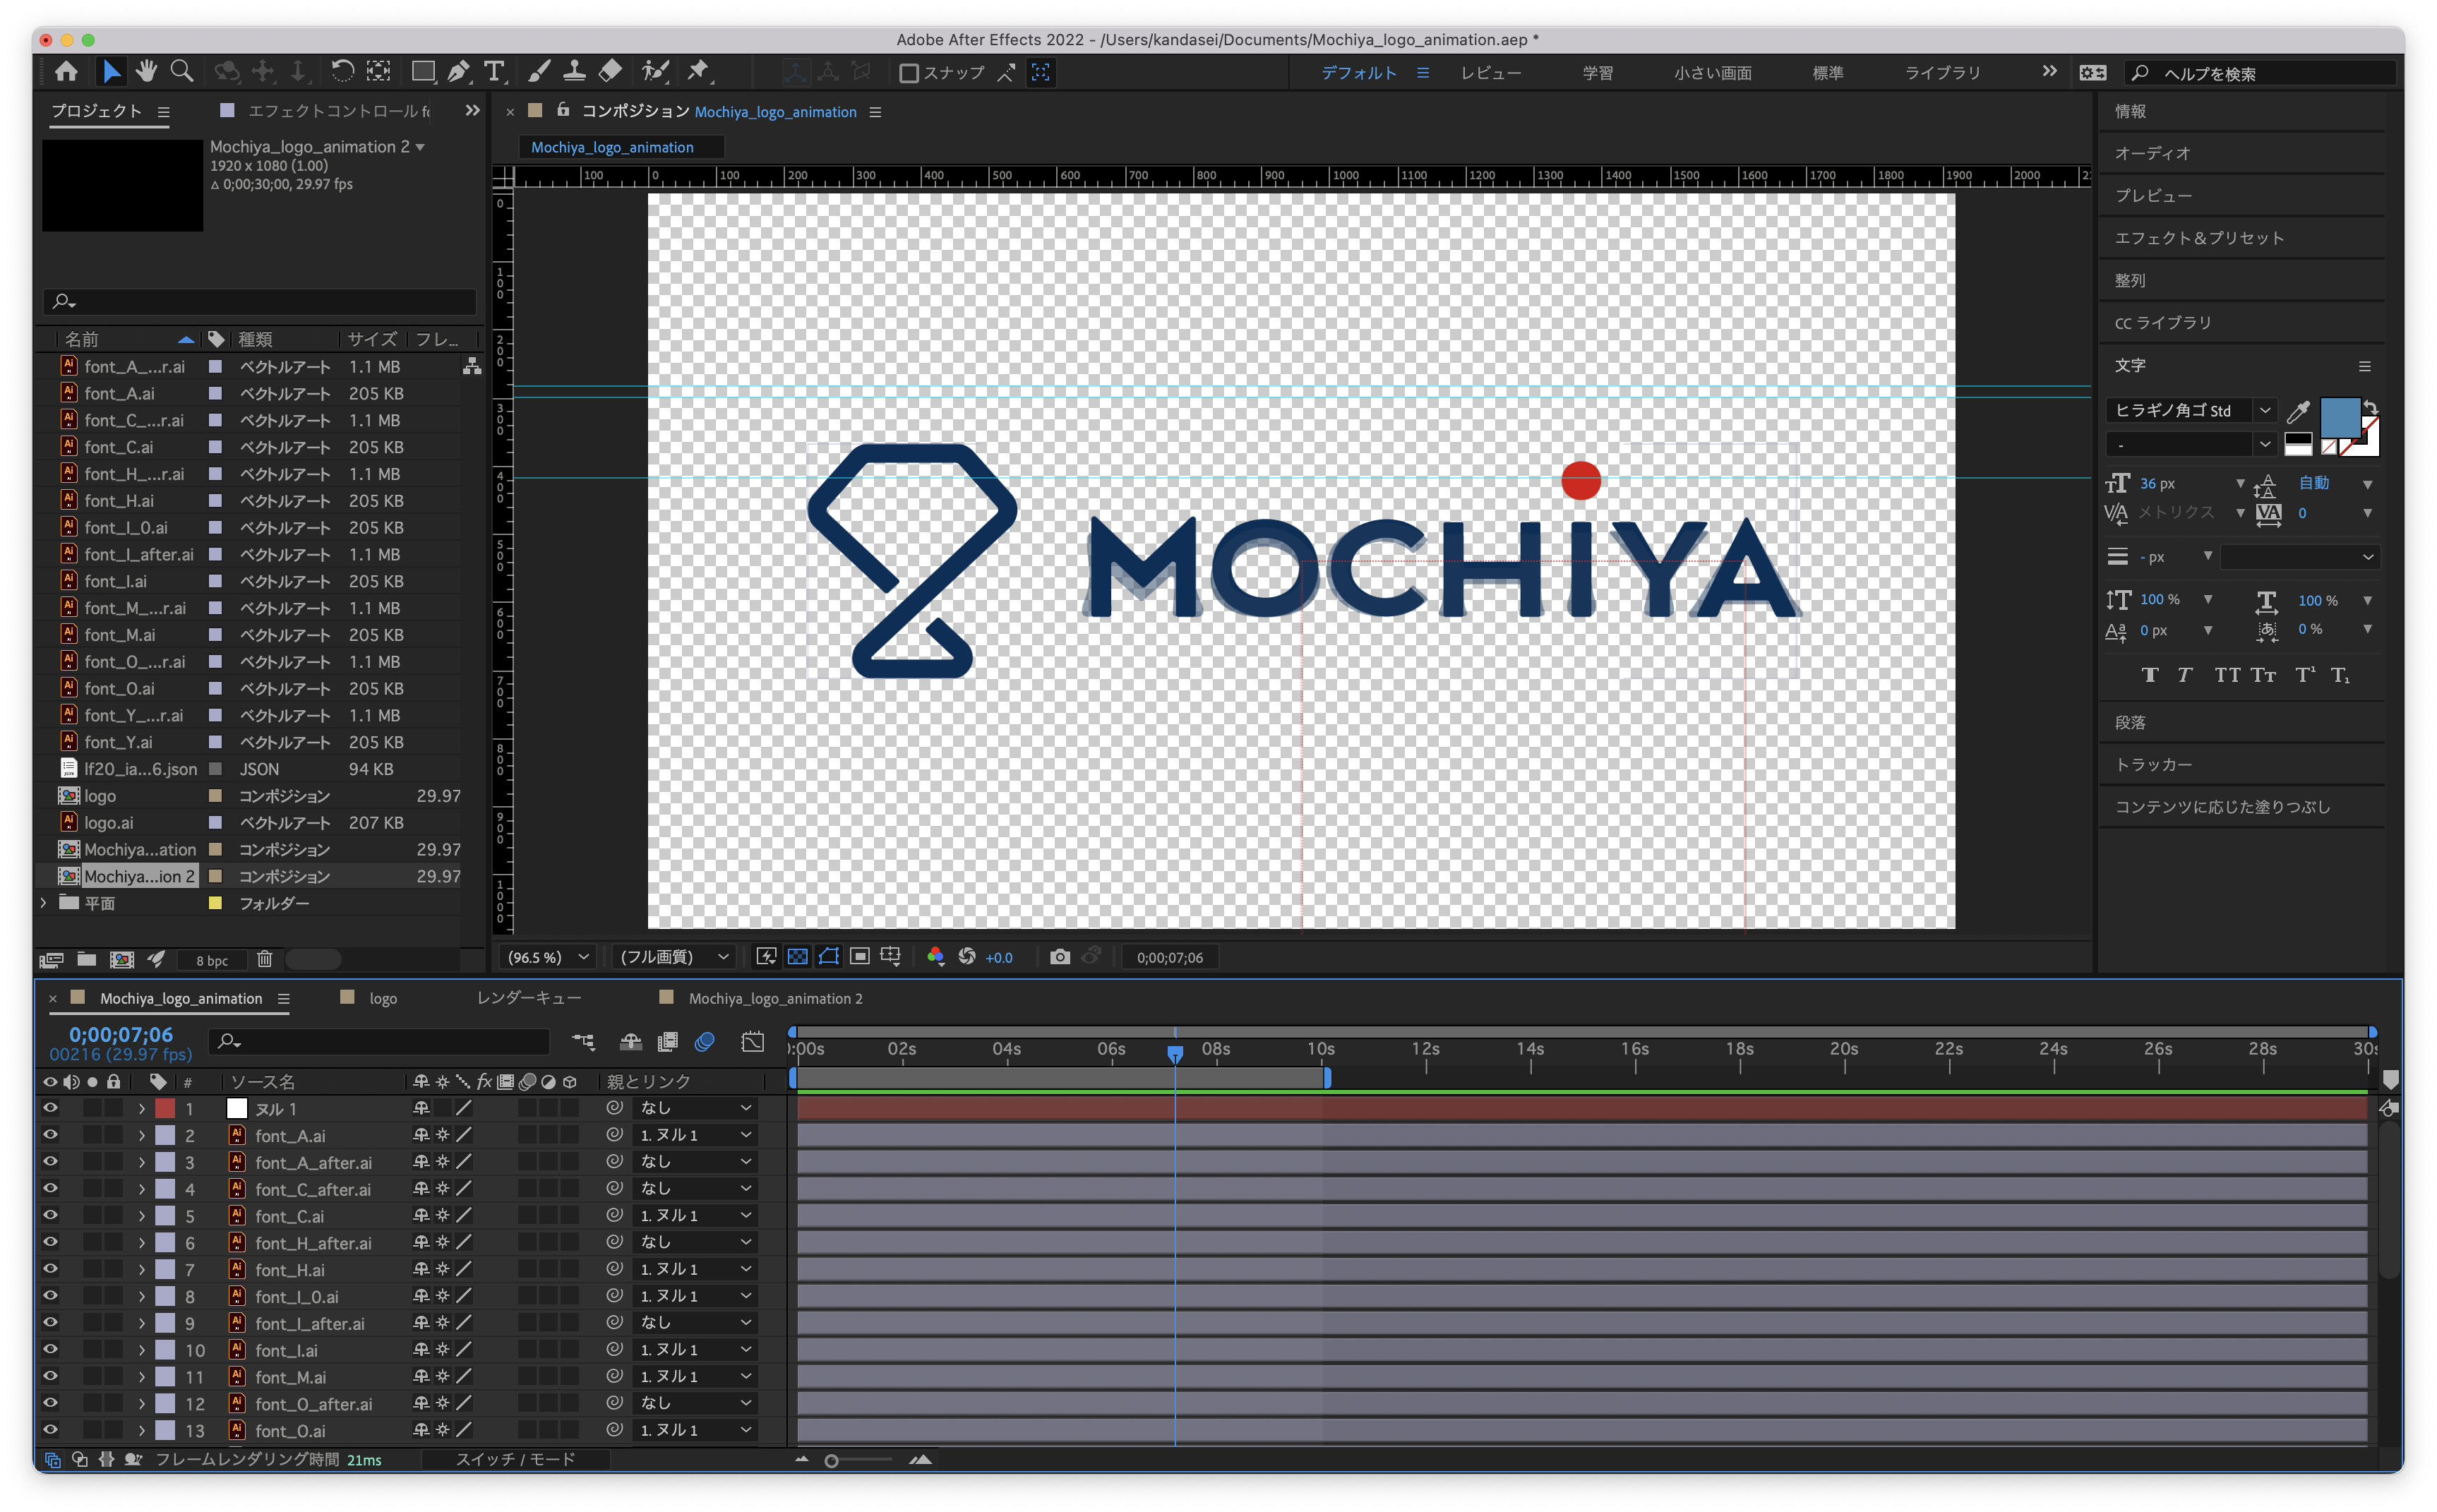
Task: Hide the font_C_after.ai layer eye
Action: click(x=50, y=1188)
